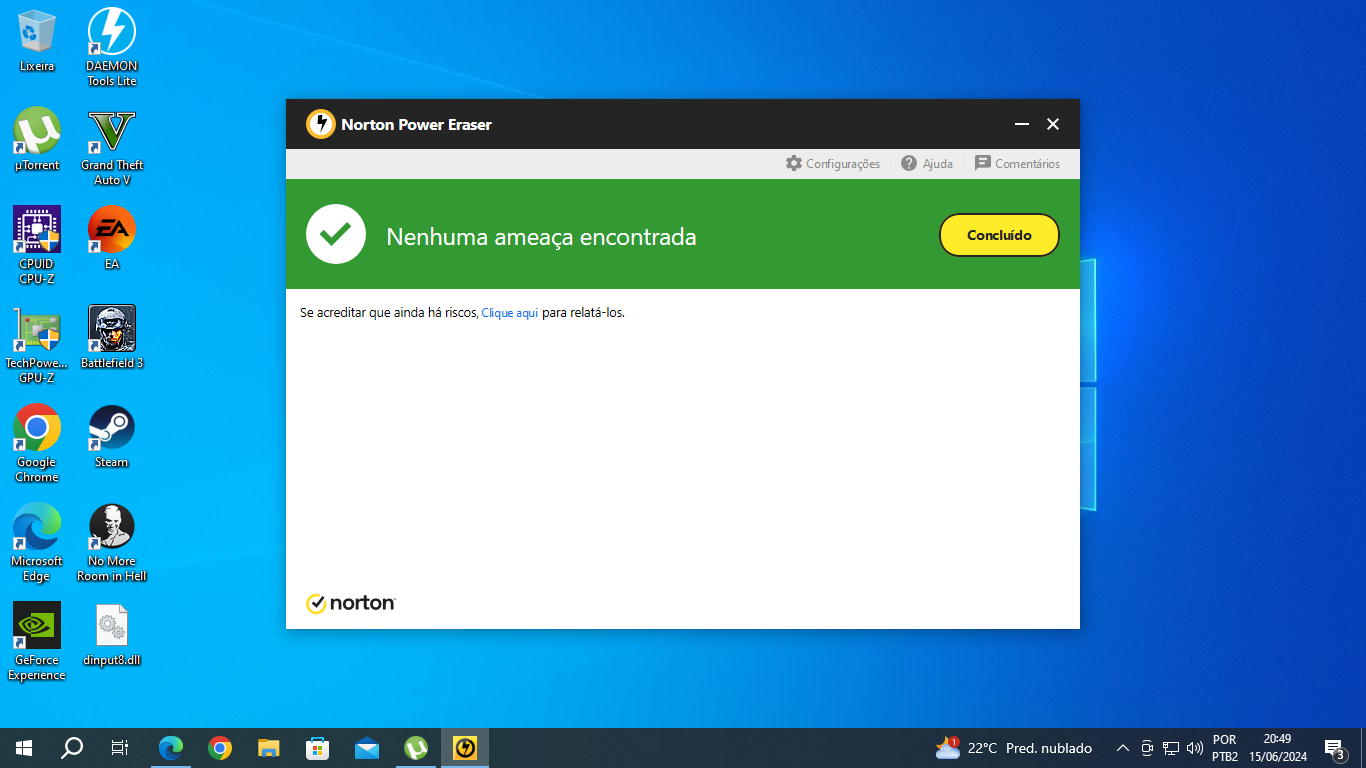Select the Steam desktop shortcut
1366x768 pixels.
click(112, 437)
